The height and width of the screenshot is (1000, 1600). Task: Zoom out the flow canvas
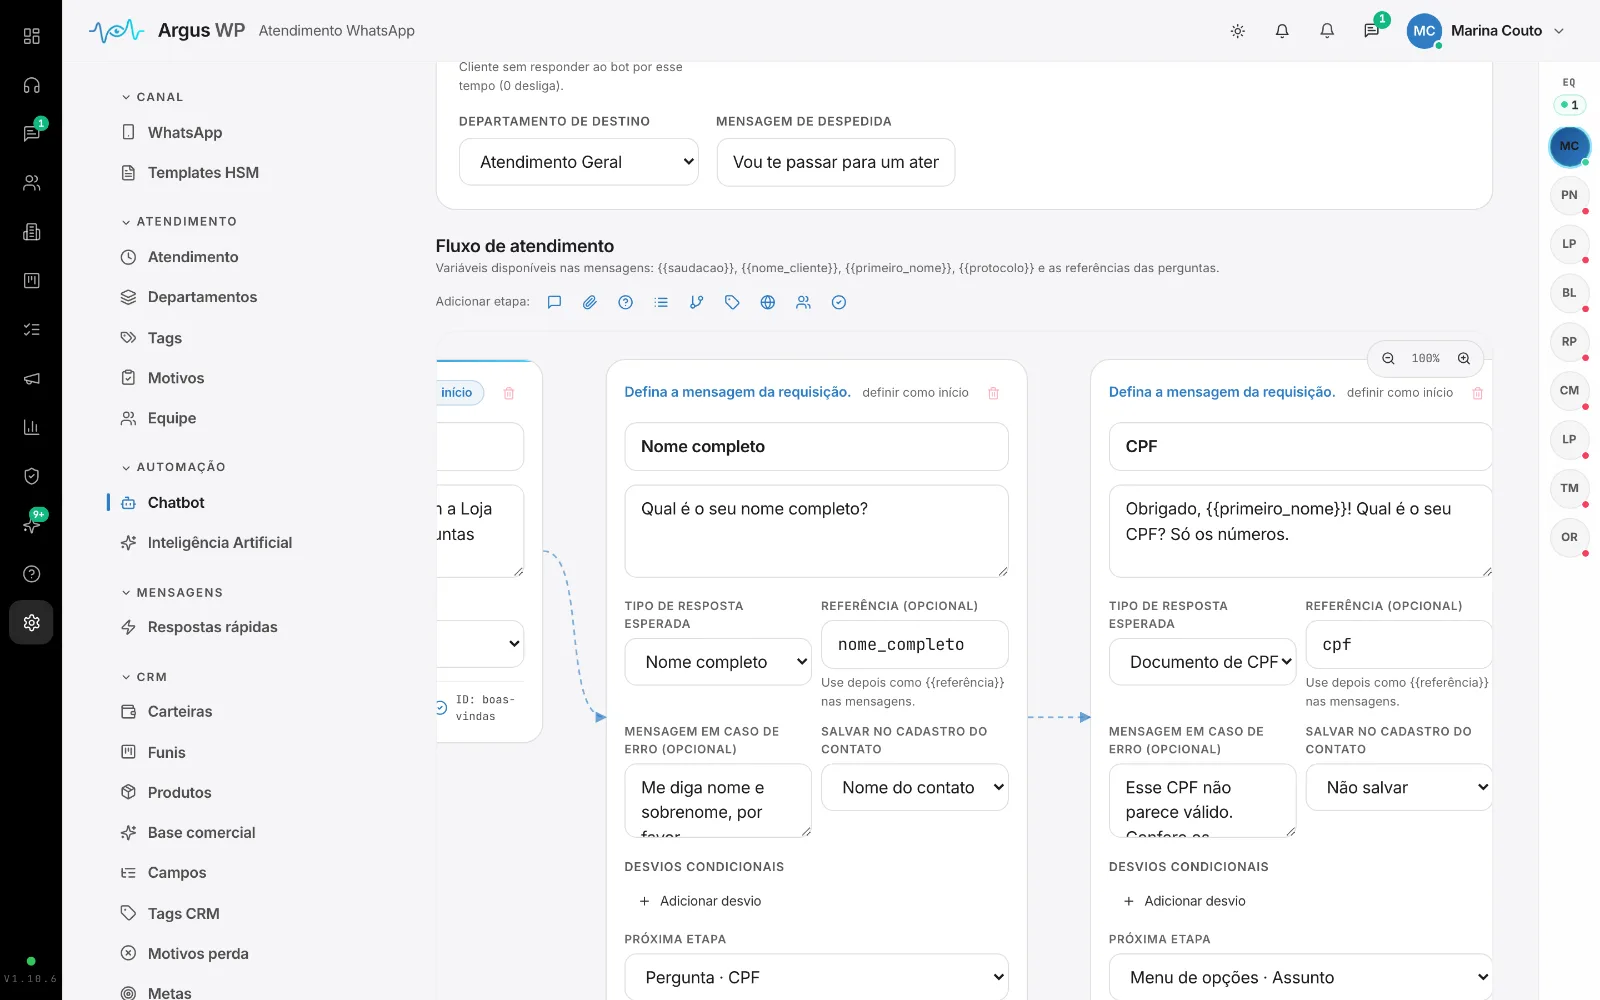pyautogui.click(x=1388, y=358)
